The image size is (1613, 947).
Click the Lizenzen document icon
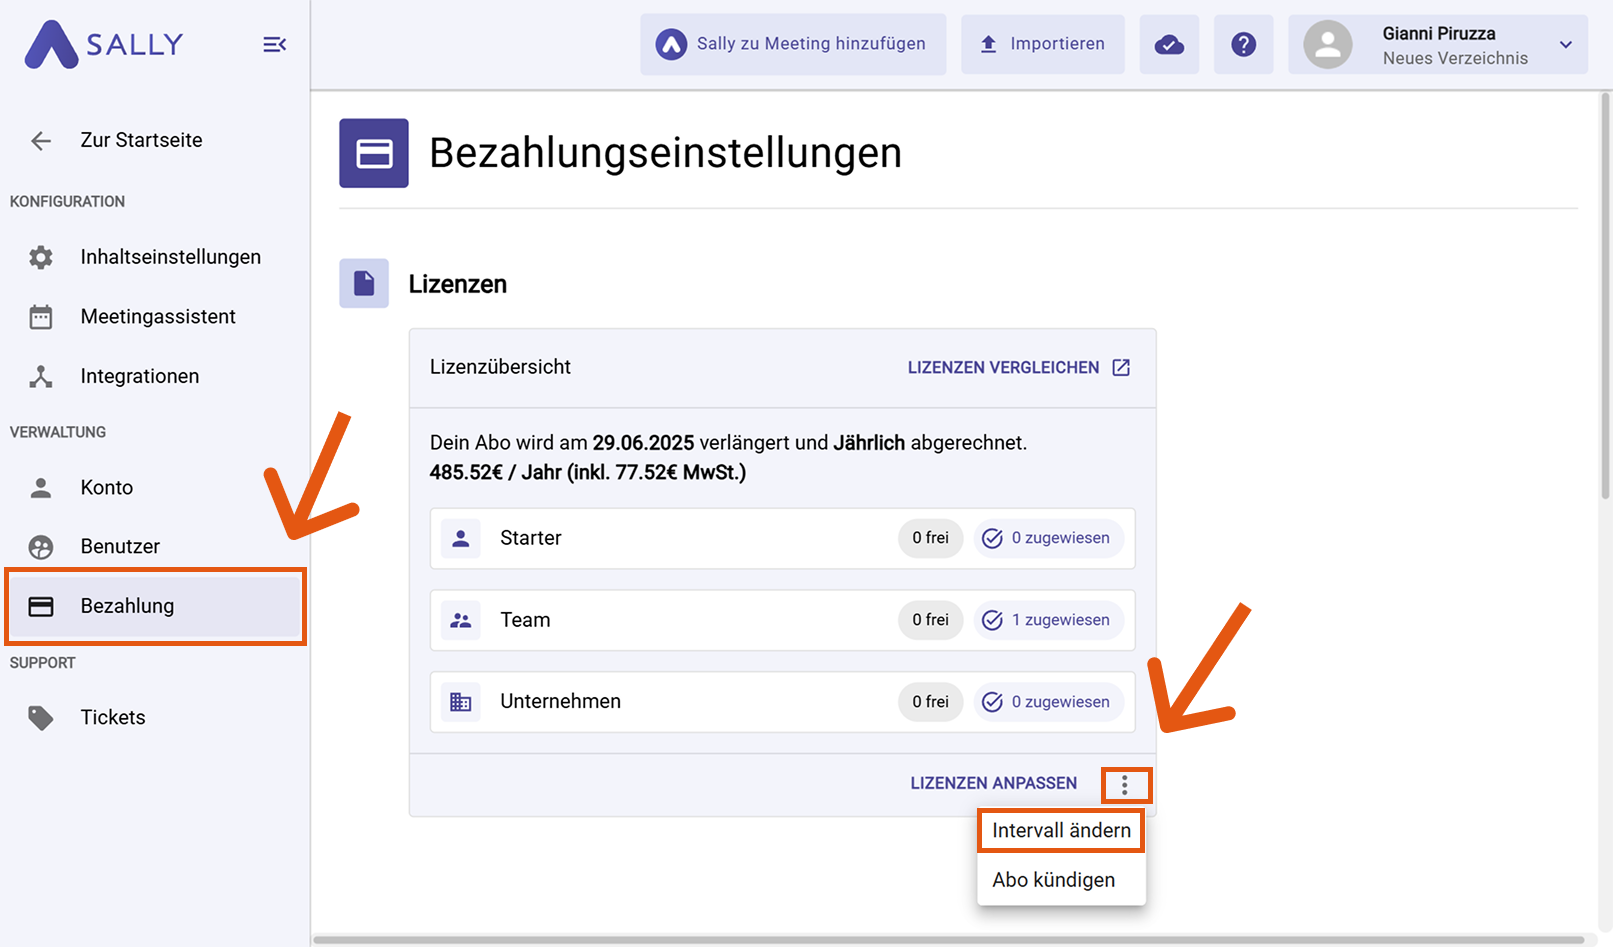(364, 283)
